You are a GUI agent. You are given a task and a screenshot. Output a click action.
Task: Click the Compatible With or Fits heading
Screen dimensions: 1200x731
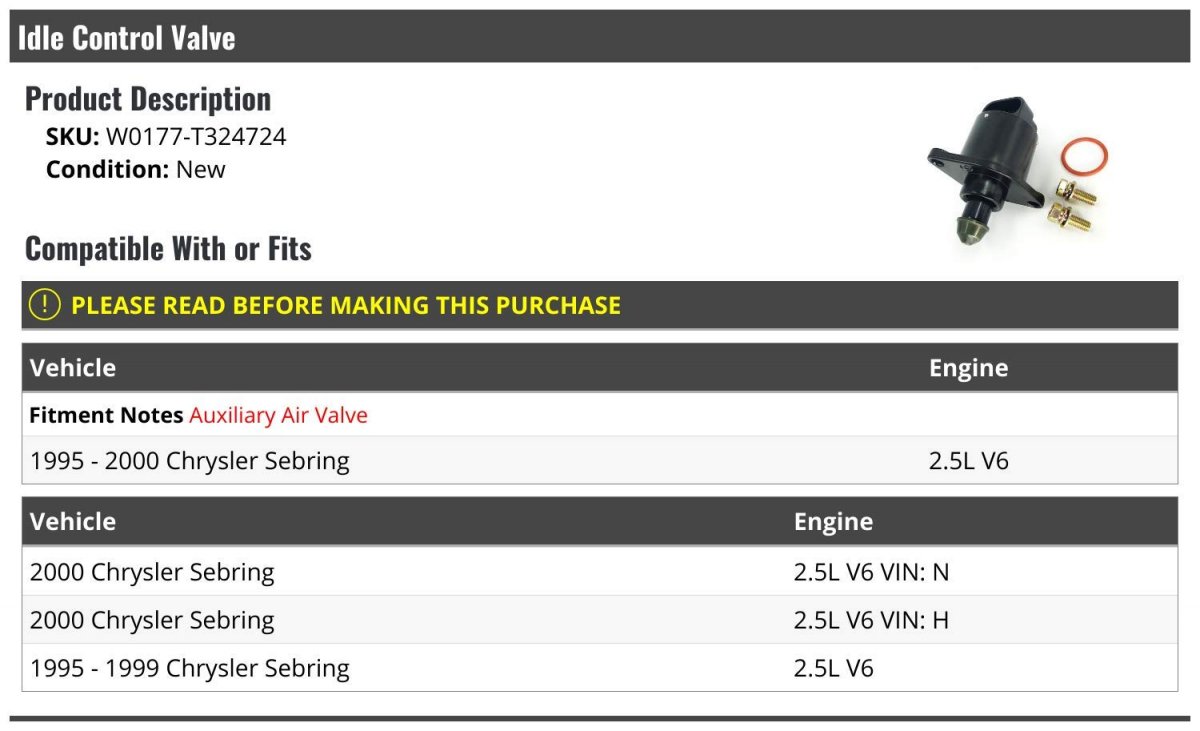tap(168, 248)
